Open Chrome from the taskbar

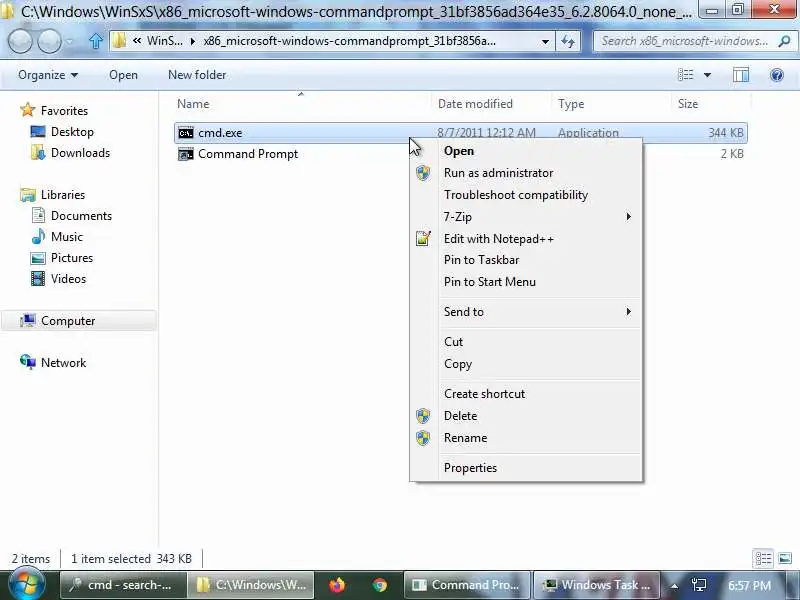click(380, 585)
